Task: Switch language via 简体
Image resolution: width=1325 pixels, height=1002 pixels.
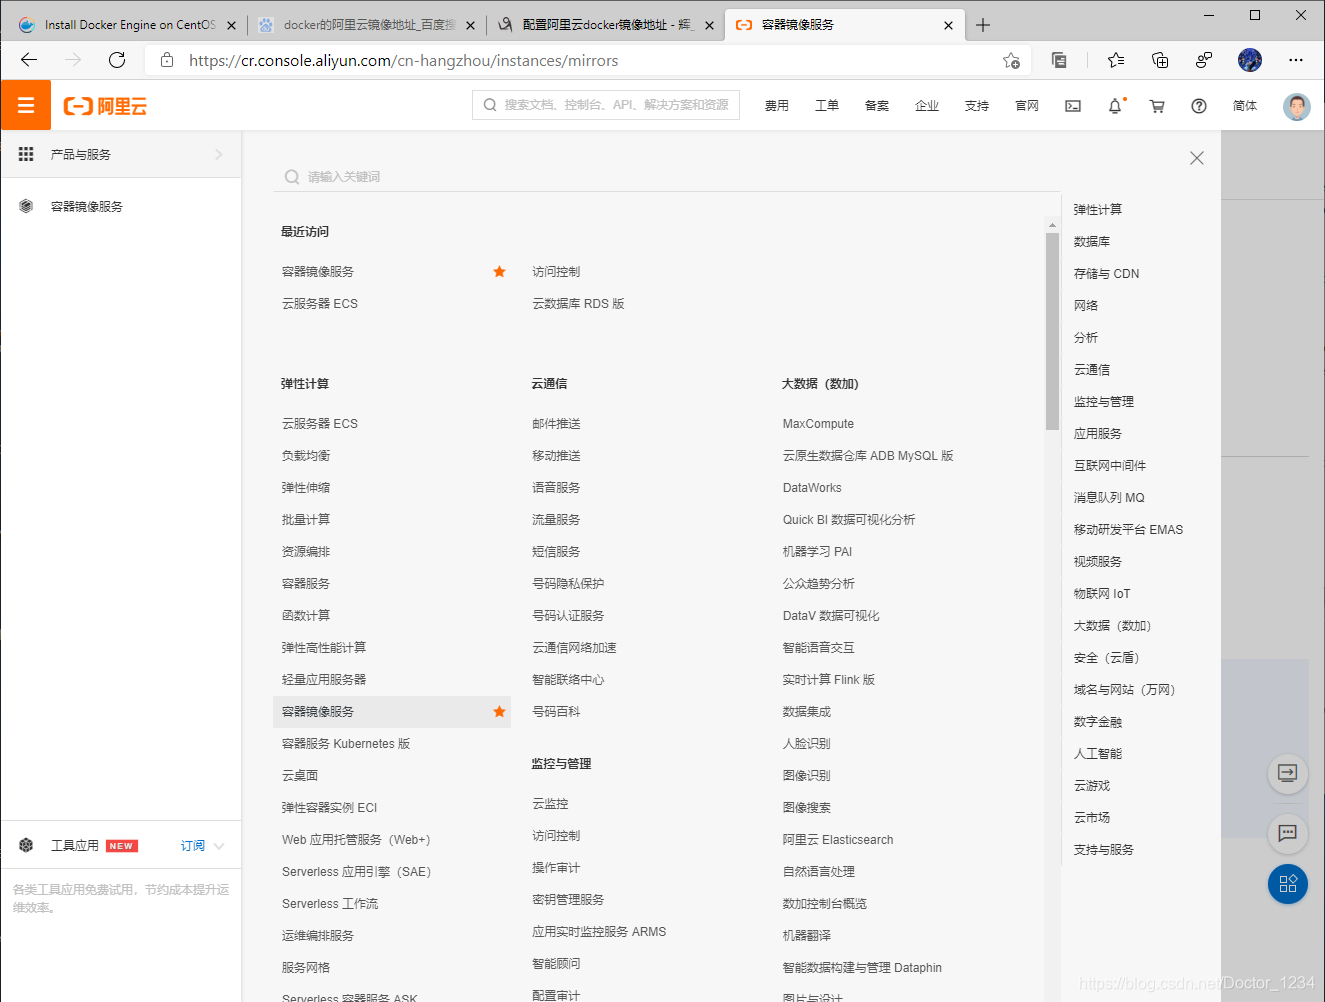Action: coord(1245,106)
